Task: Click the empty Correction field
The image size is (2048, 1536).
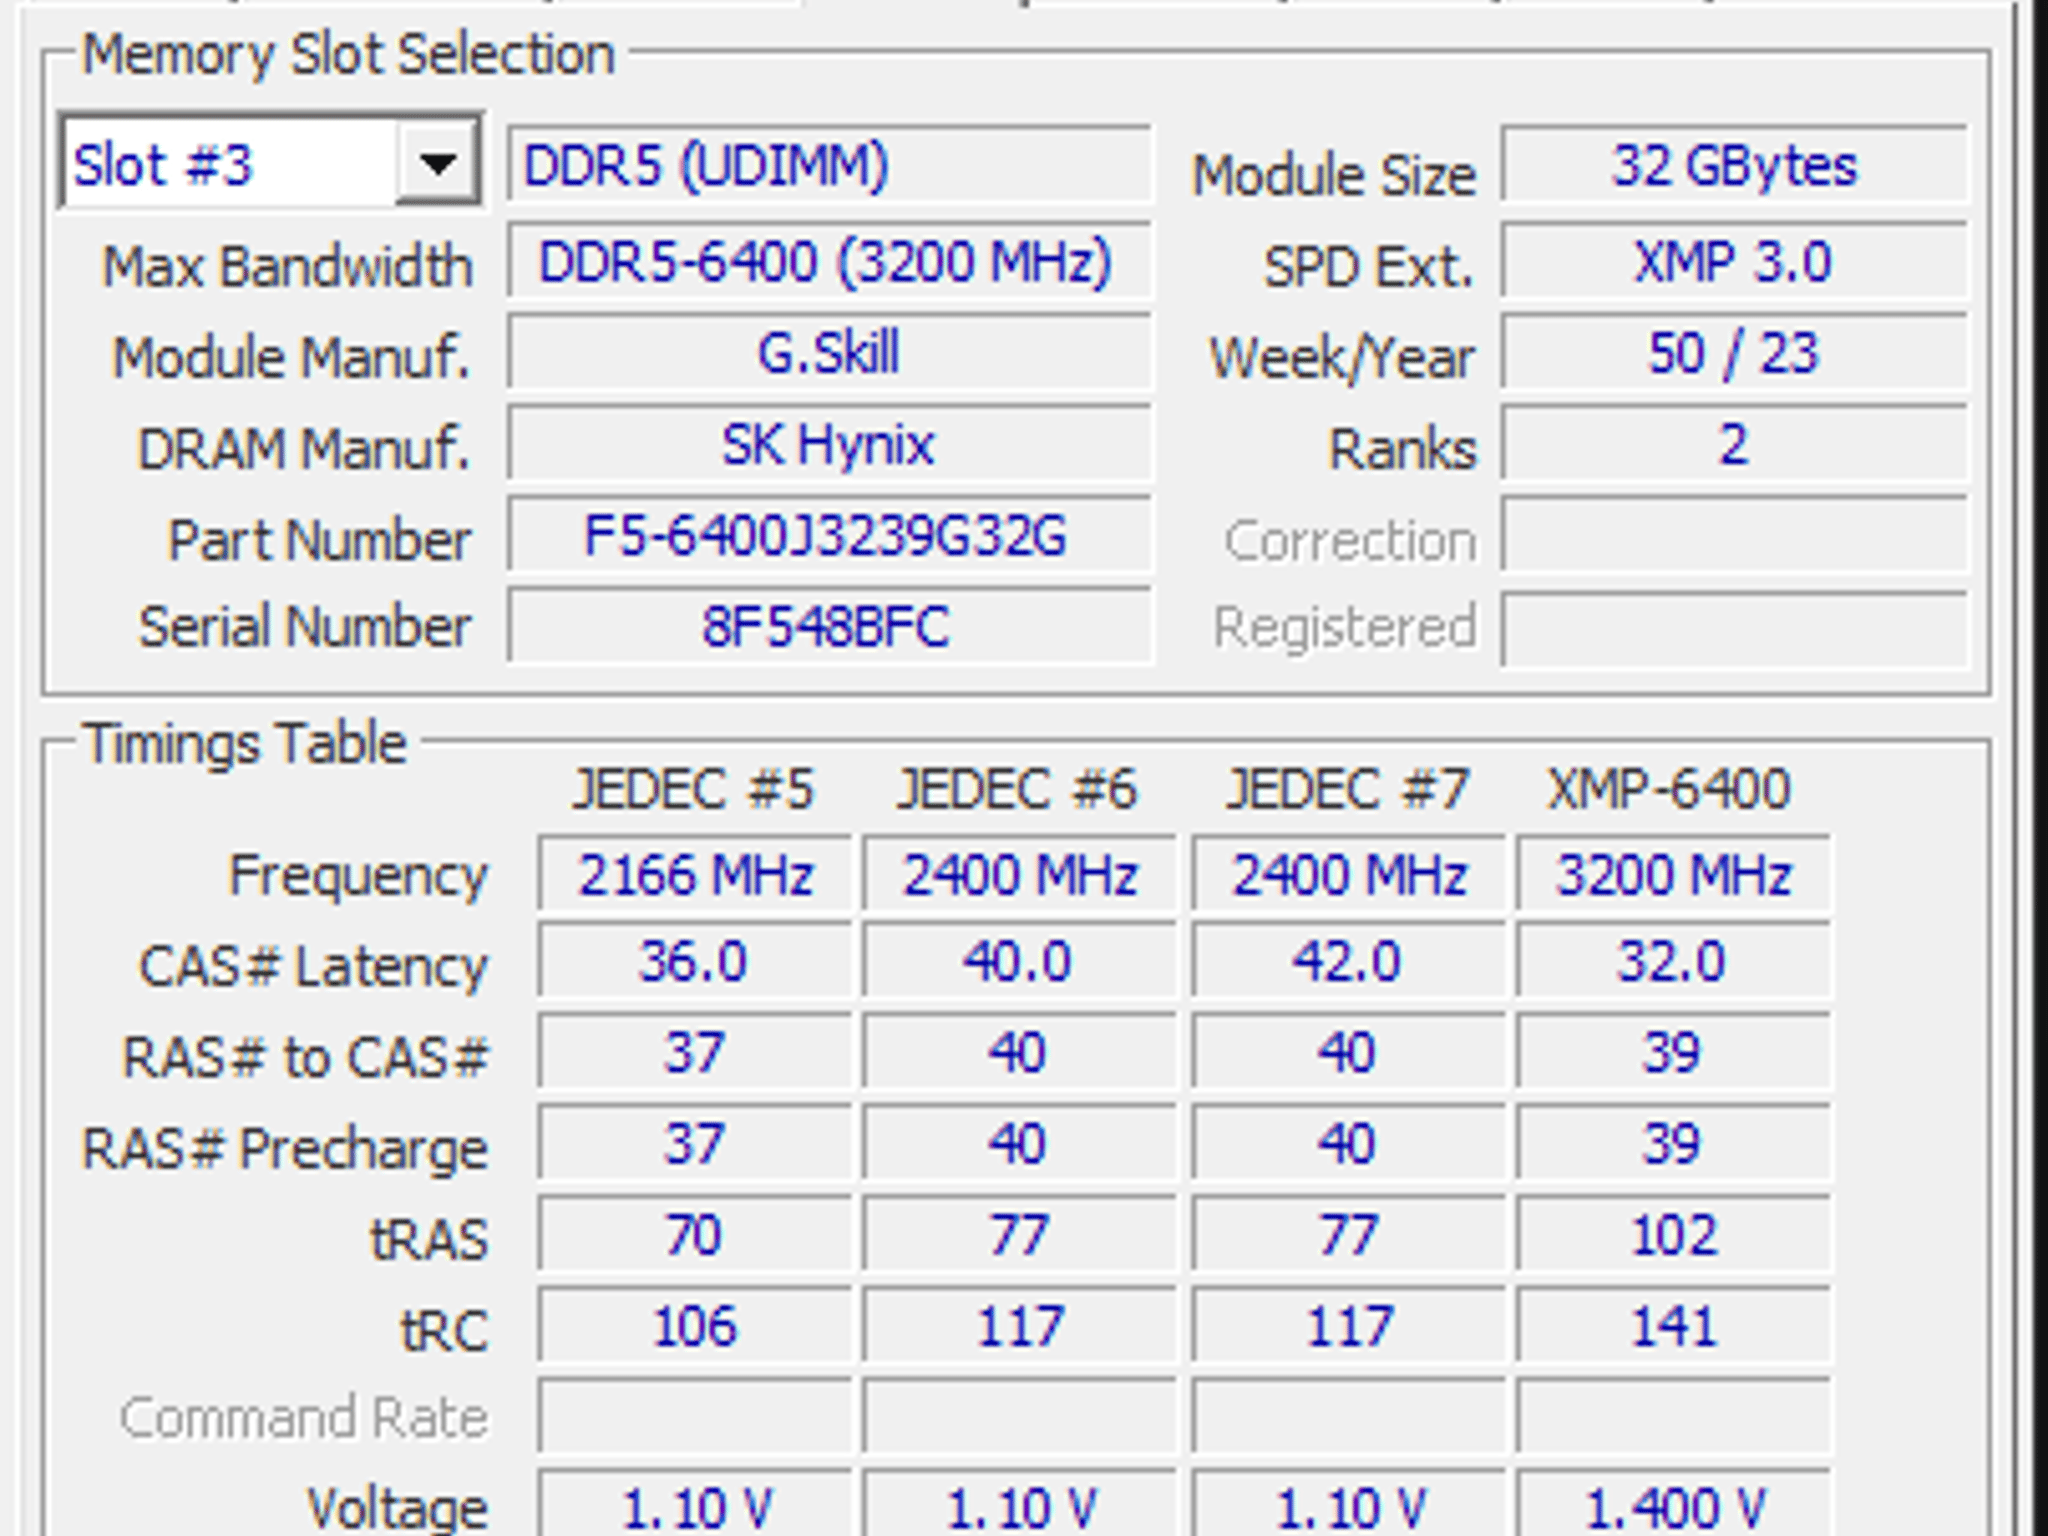Action: point(1734,535)
